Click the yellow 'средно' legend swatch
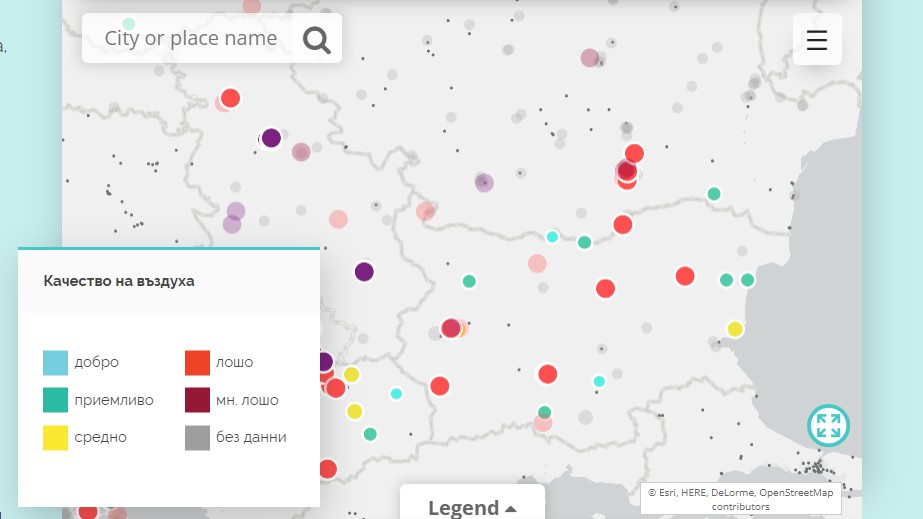The image size is (923, 519). coord(55,437)
